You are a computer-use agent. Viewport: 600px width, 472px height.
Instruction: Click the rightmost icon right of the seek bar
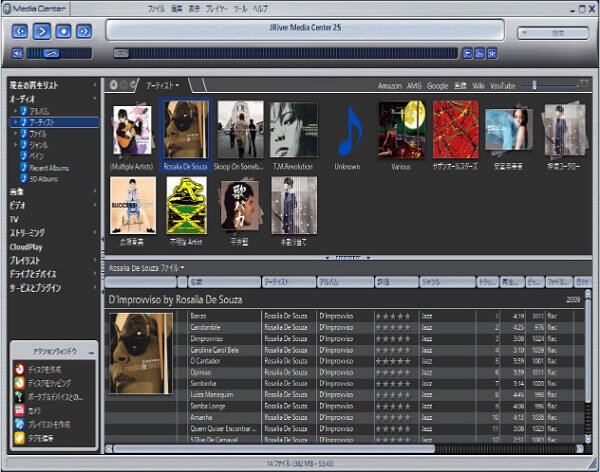point(492,54)
